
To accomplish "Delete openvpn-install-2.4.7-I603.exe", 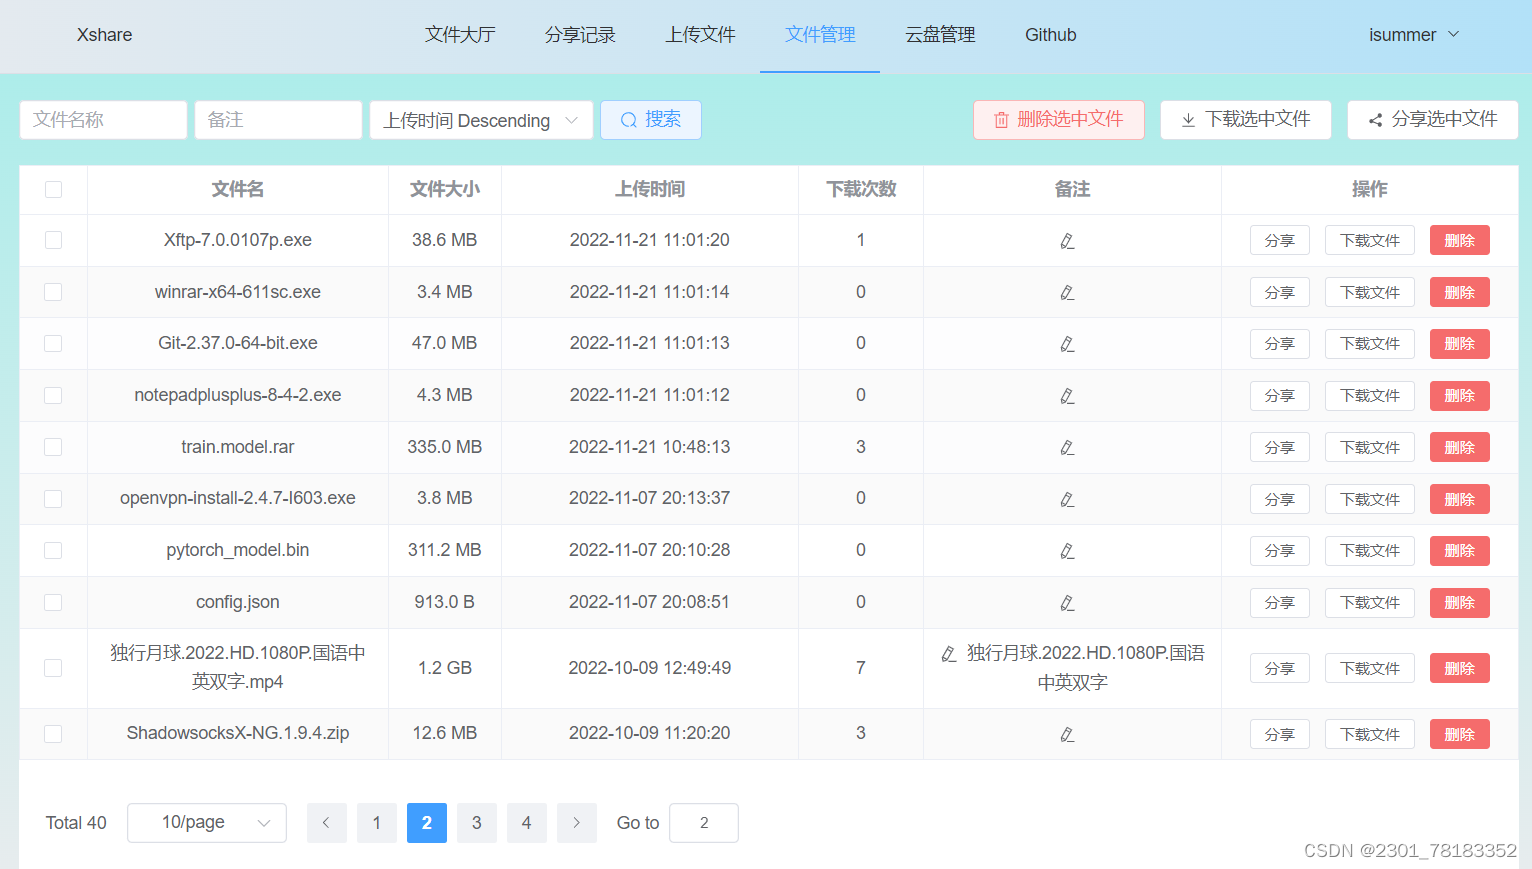I will [x=1460, y=499].
